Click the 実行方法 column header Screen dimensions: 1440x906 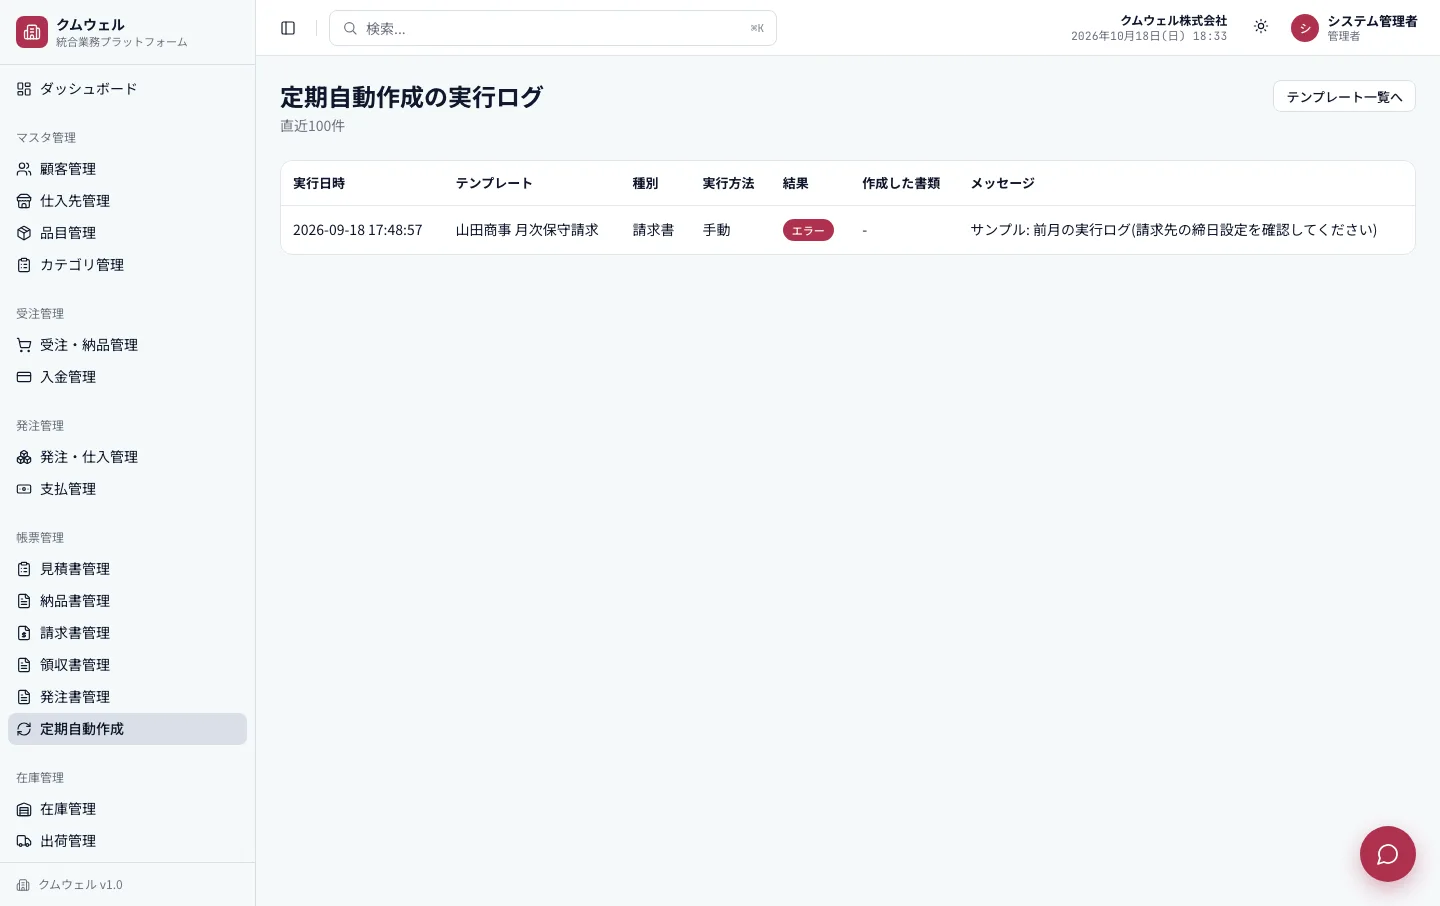[729, 183]
